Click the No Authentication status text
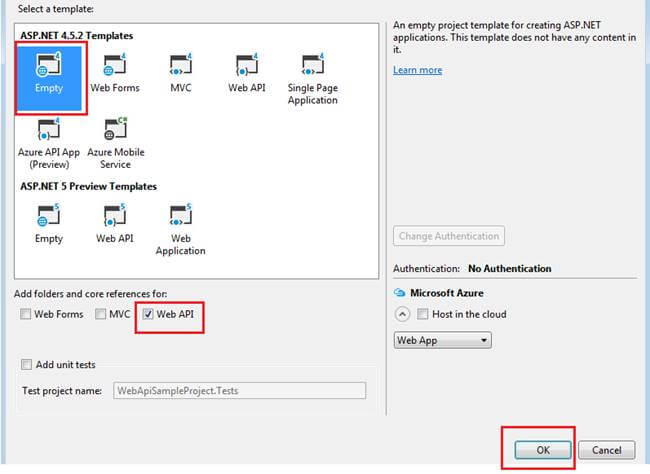The image size is (650, 474). coord(509,269)
